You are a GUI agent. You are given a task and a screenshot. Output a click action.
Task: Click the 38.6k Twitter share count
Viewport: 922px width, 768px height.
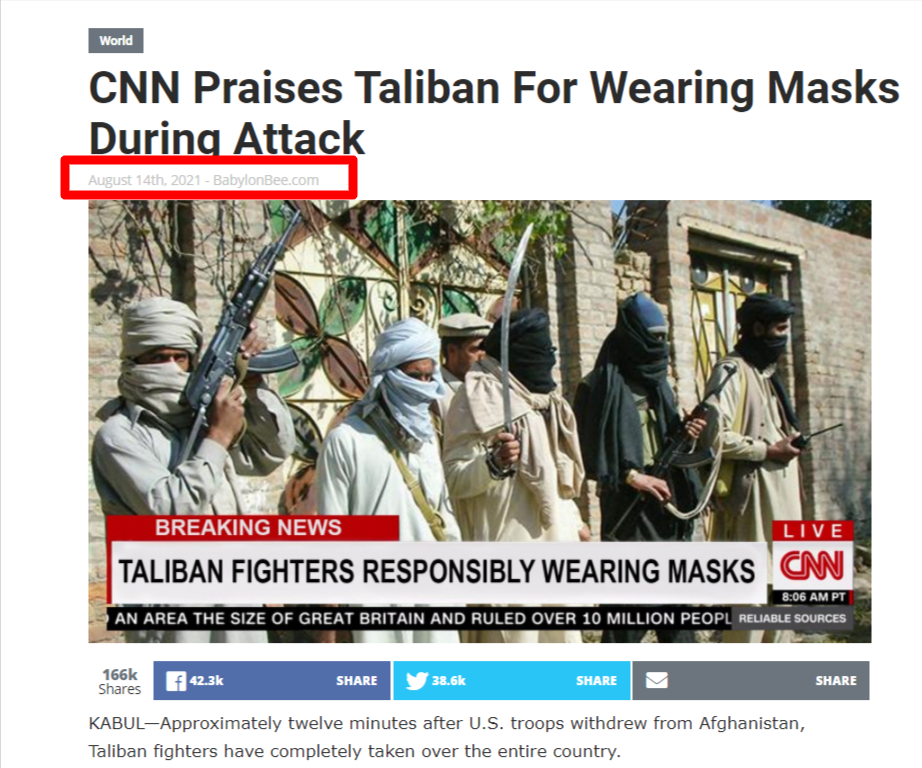pos(449,680)
